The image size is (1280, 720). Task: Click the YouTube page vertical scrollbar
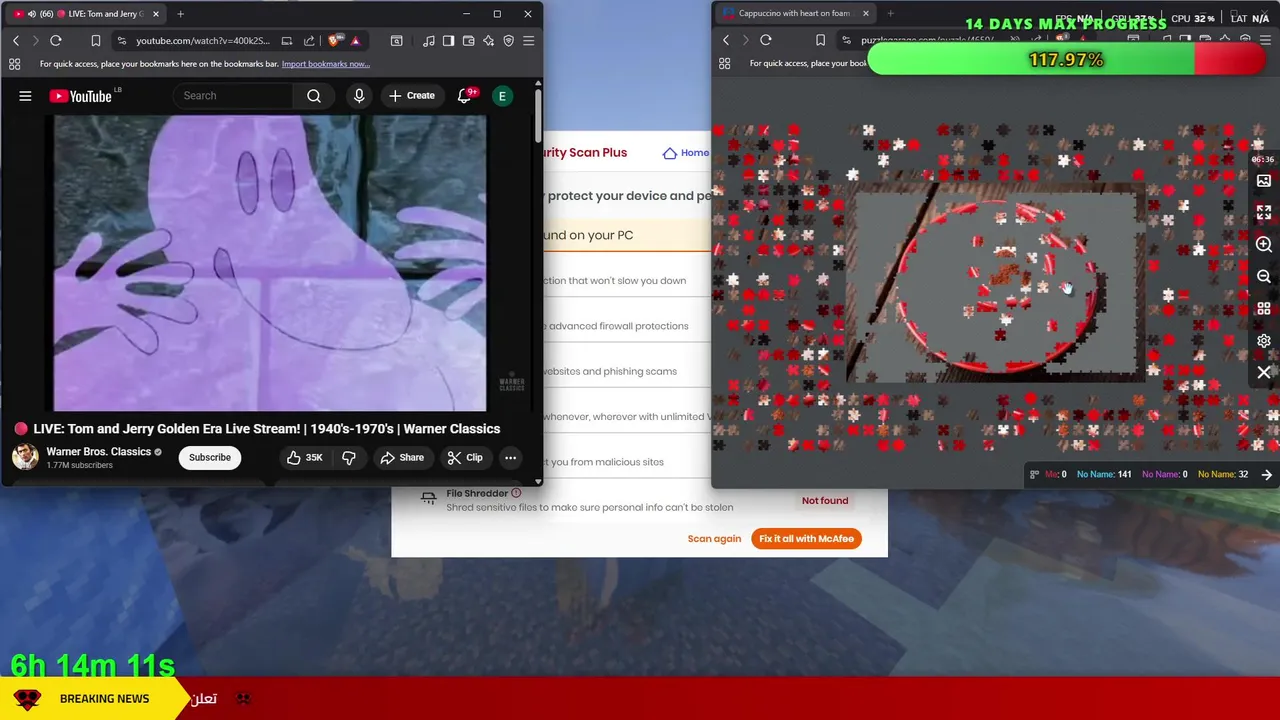pyautogui.click(x=538, y=116)
